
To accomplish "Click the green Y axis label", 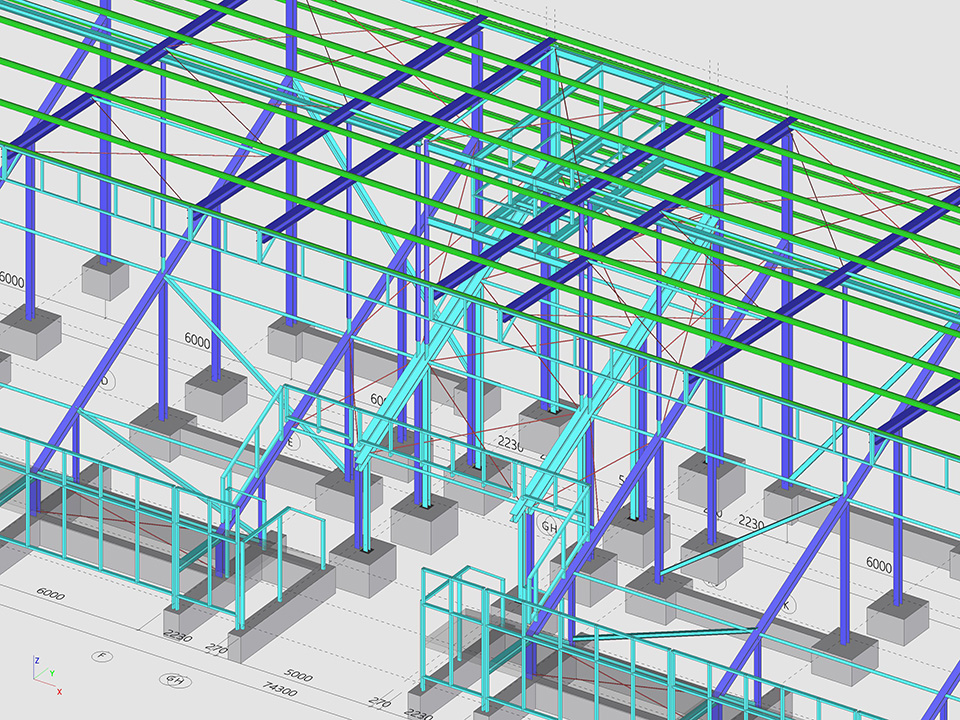I will point(52,674).
